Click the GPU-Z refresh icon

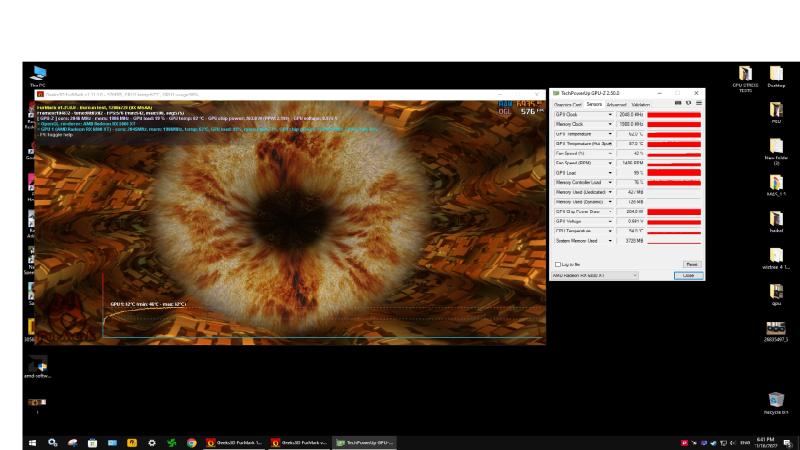(688, 103)
